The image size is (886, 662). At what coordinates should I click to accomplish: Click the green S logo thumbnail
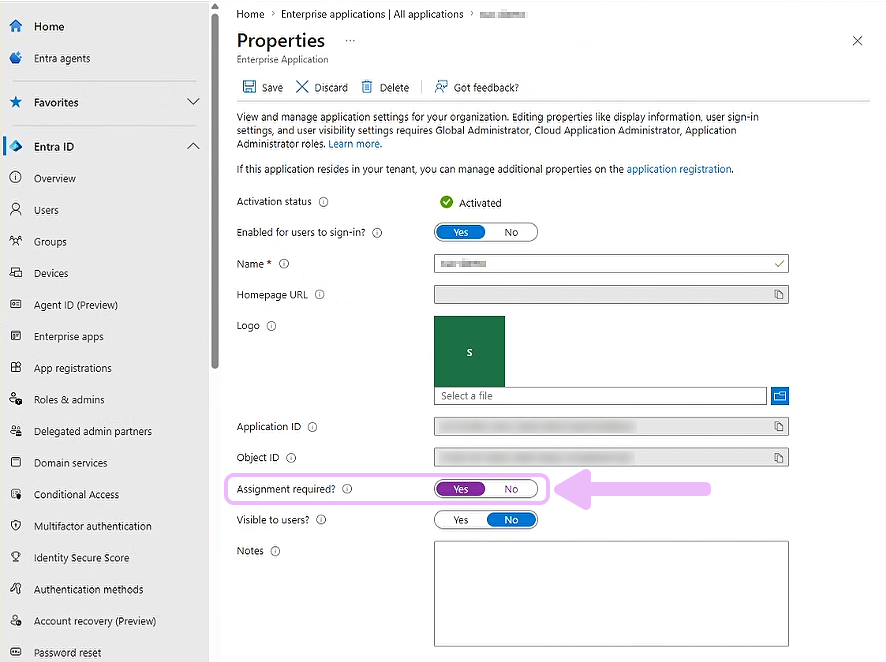469,351
